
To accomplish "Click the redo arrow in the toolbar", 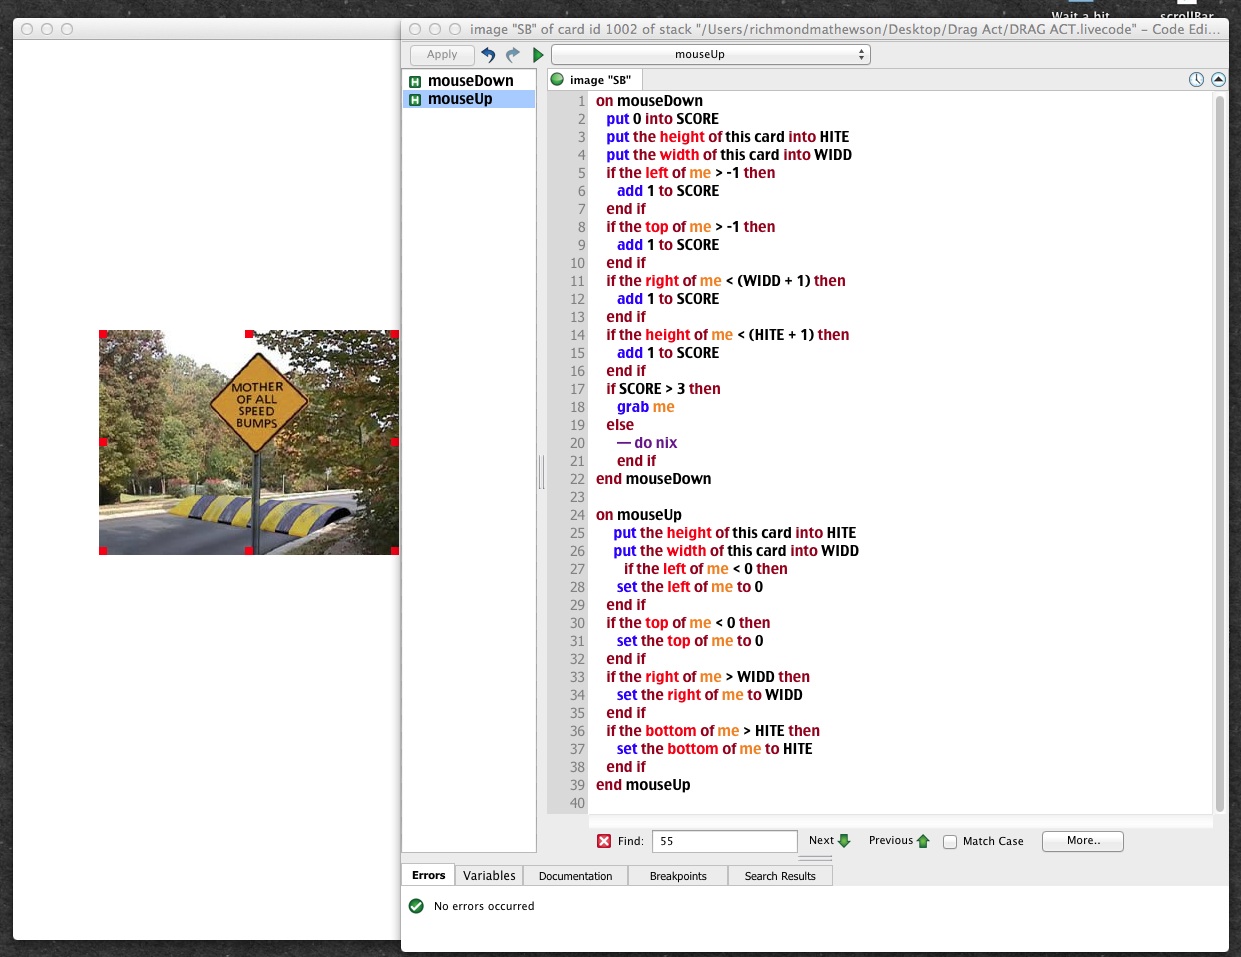I will pyautogui.click(x=513, y=55).
